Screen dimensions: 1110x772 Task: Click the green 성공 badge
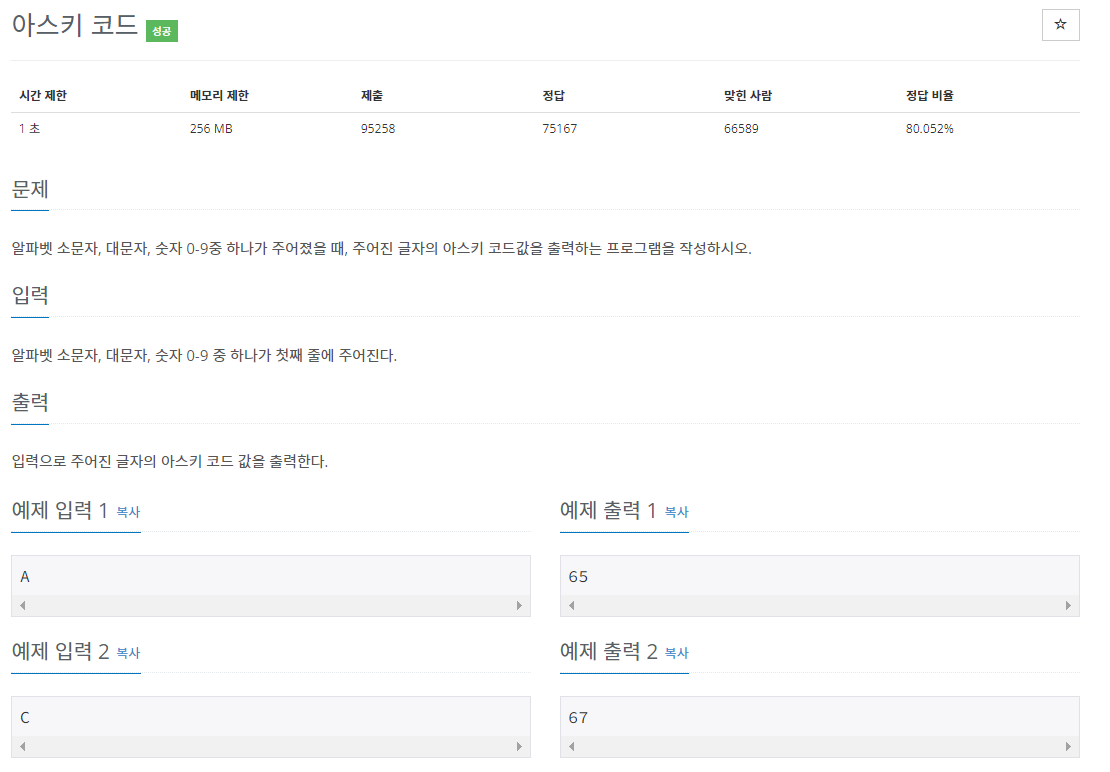pos(161,31)
